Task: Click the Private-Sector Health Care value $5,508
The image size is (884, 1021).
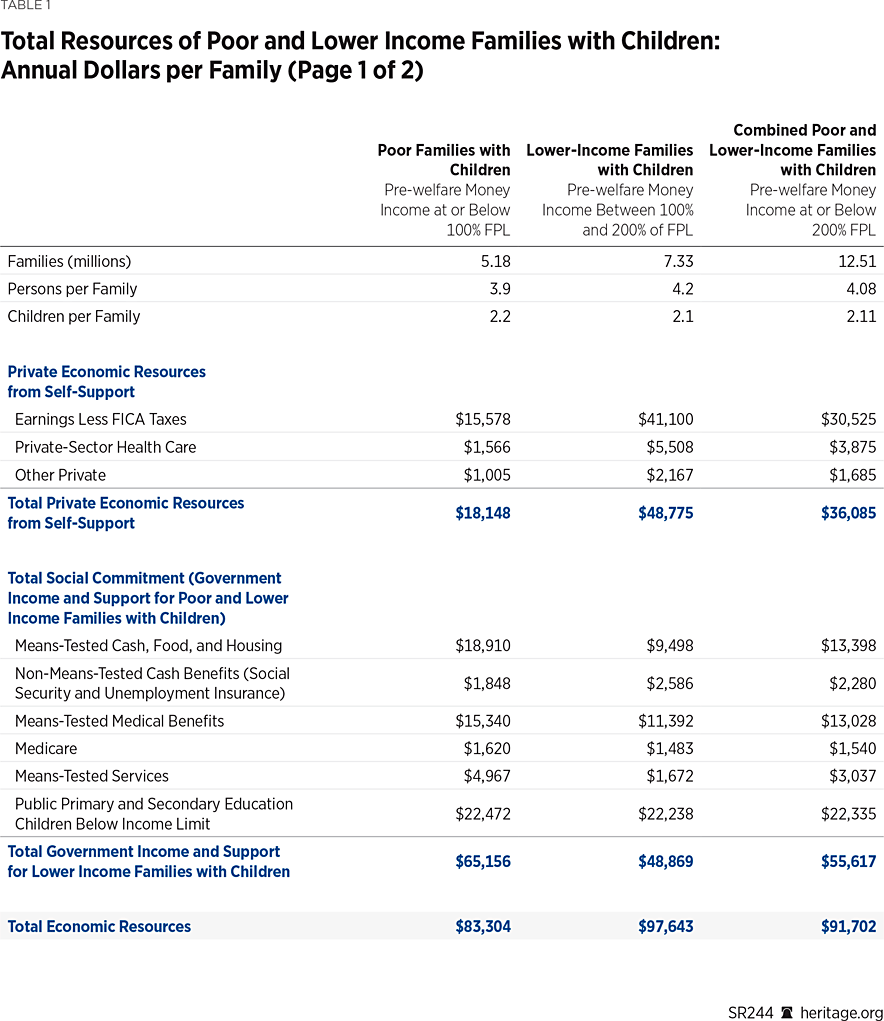Action: click(669, 447)
